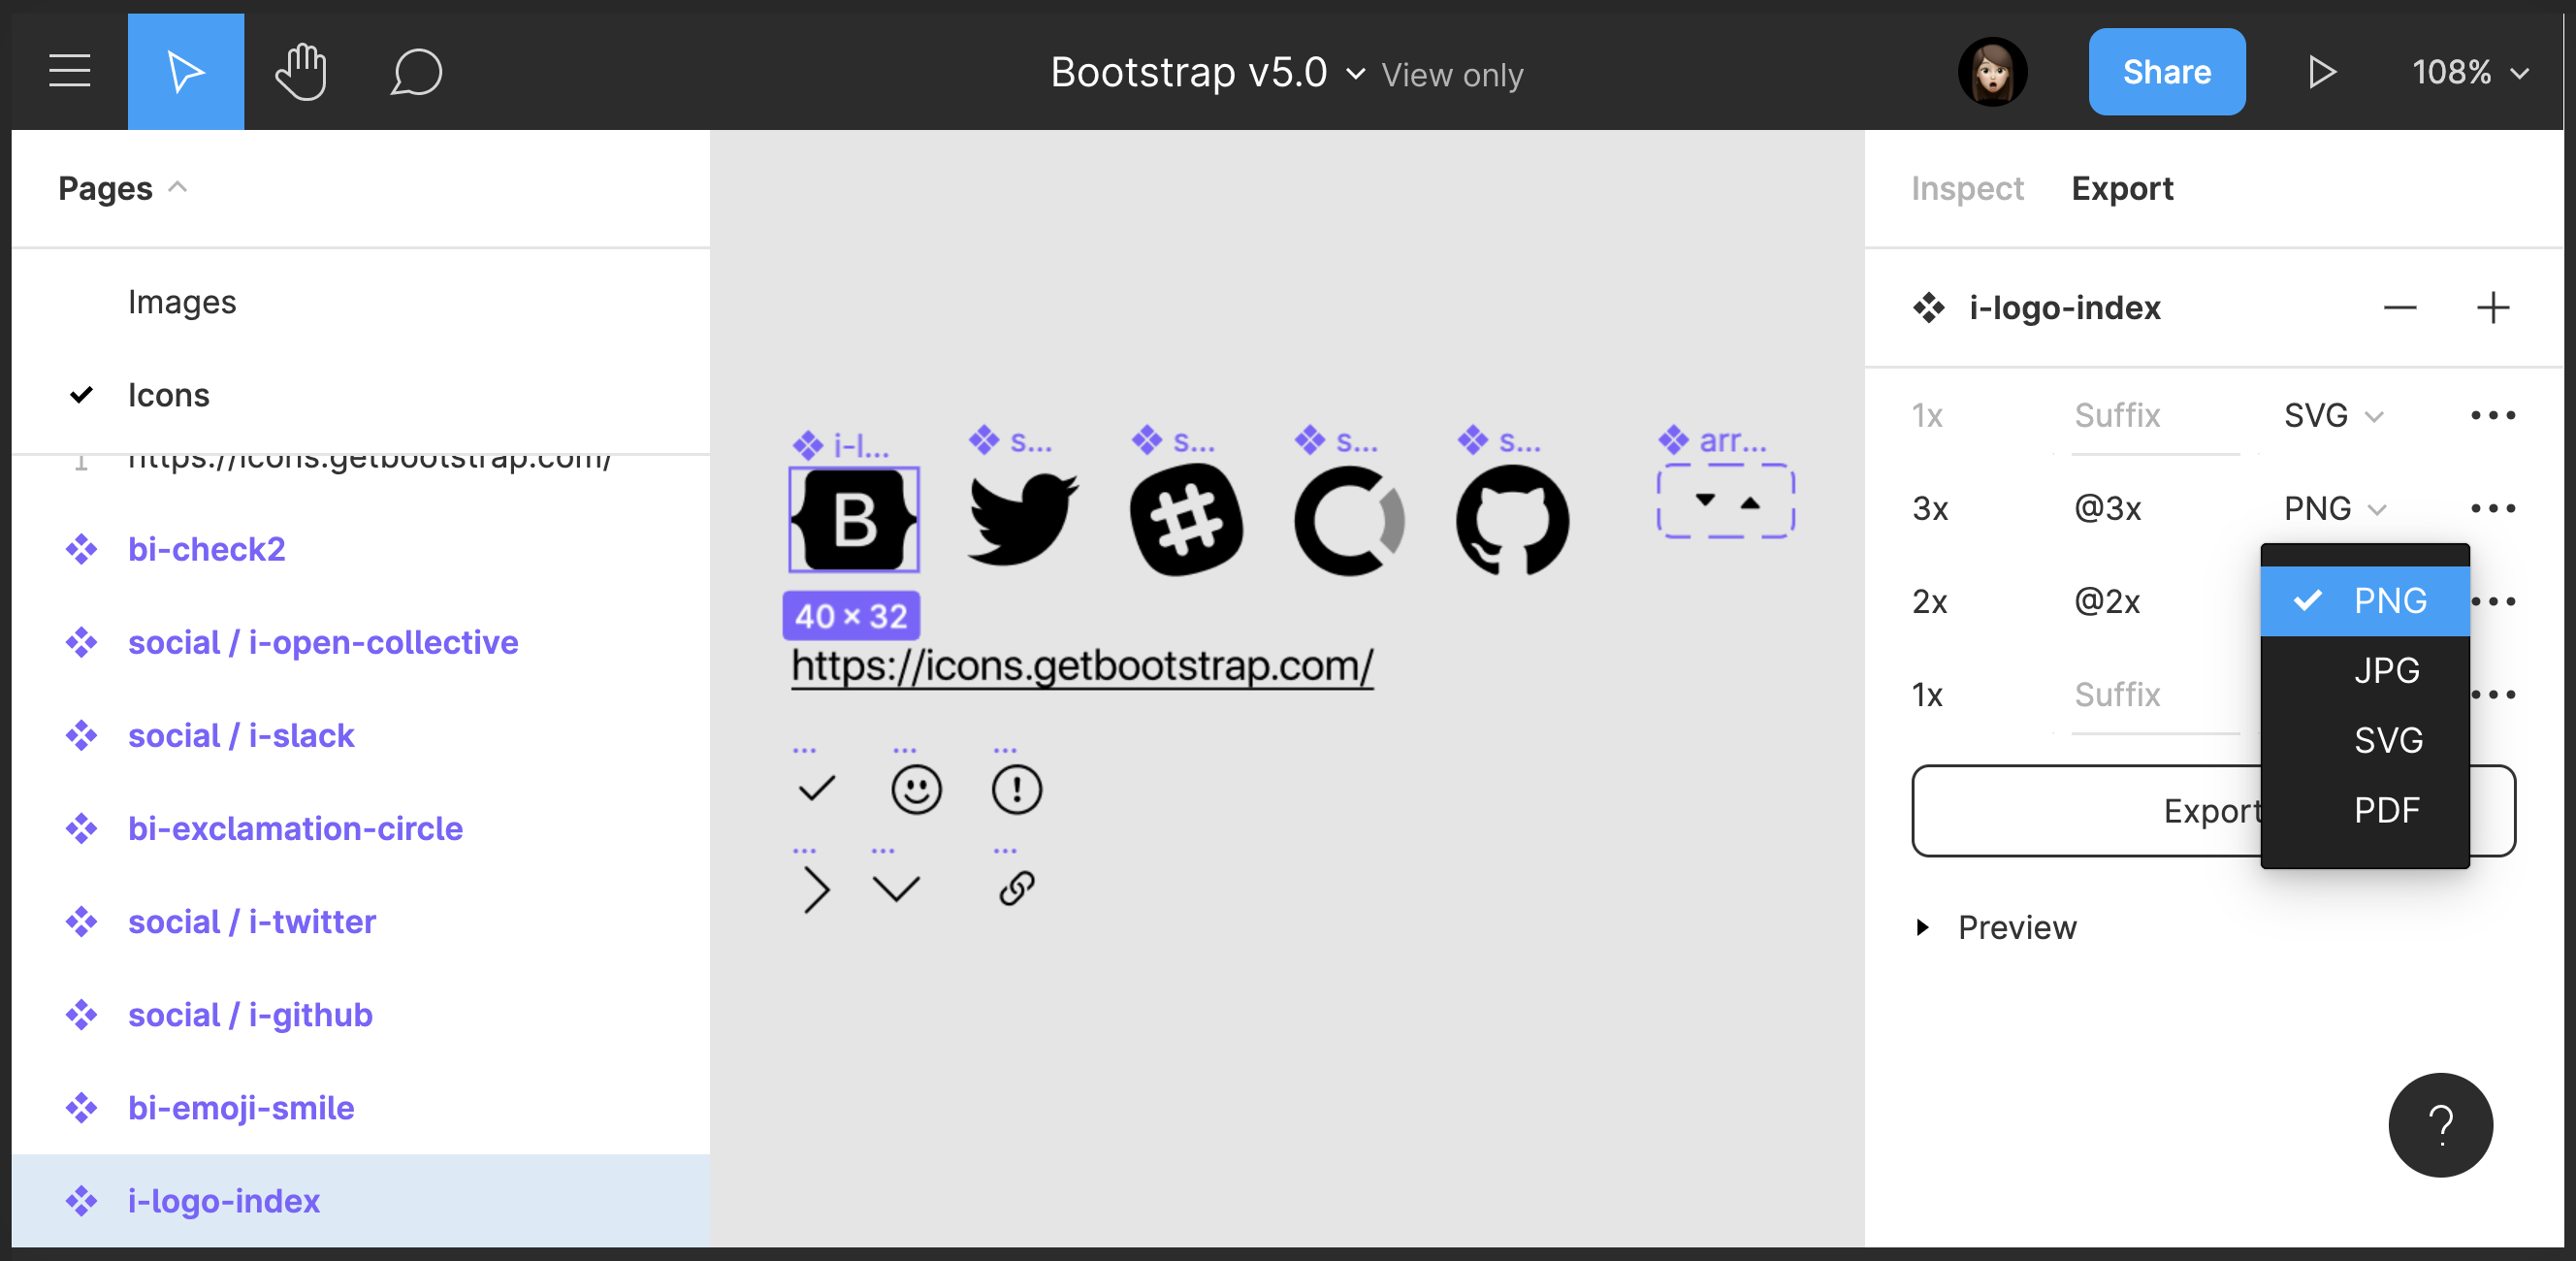This screenshot has width=2576, height=1261.
Task: Select the GitHub logo on canvas
Action: [x=1512, y=520]
